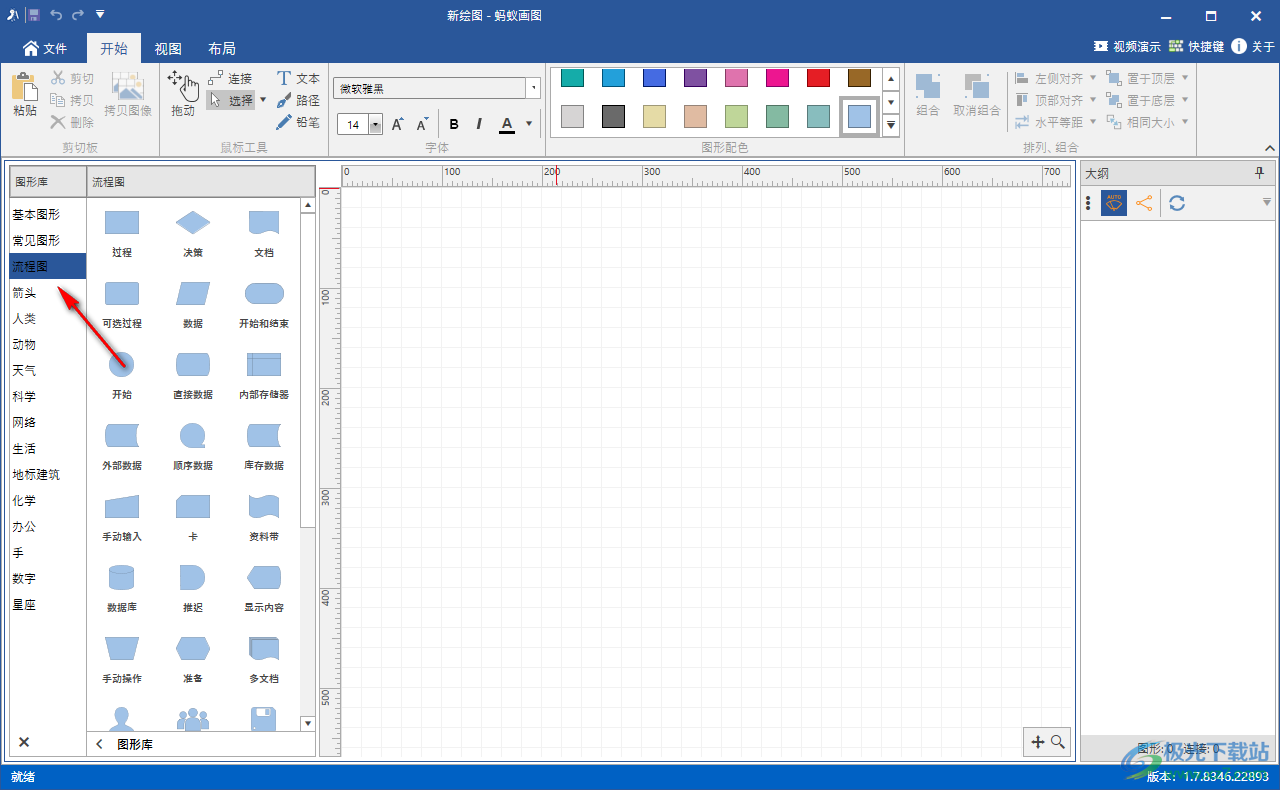Switch to the View (视图) tab
Image resolution: width=1280 pixels, height=790 pixels.
(168, 48)
